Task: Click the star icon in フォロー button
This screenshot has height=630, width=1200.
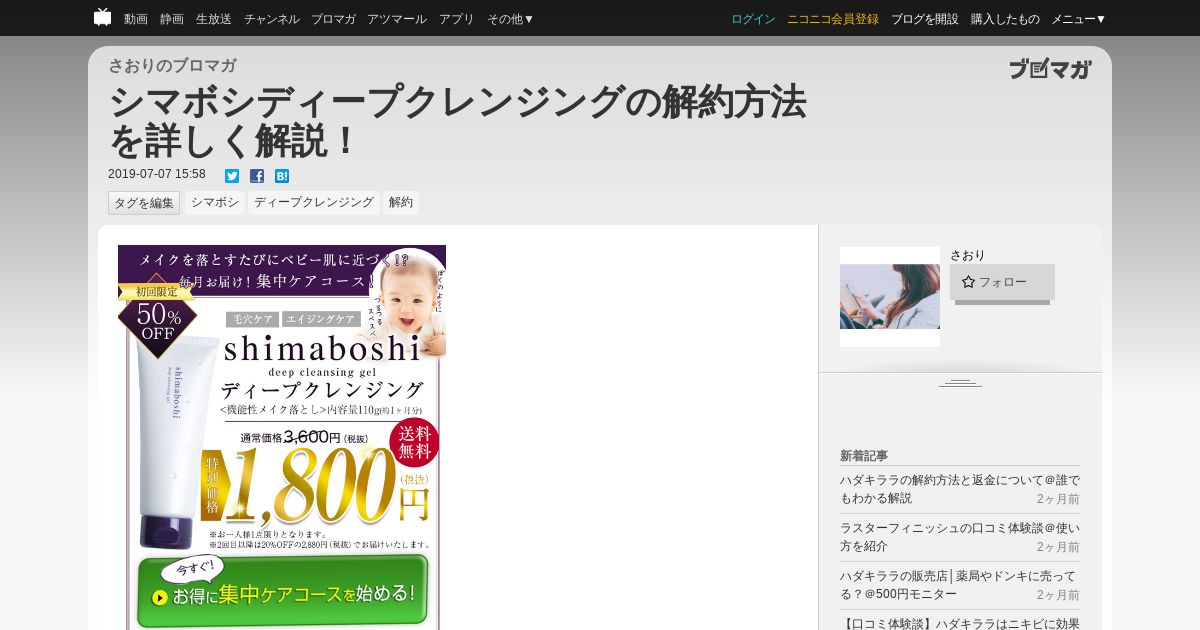Action: click(968, 282)
